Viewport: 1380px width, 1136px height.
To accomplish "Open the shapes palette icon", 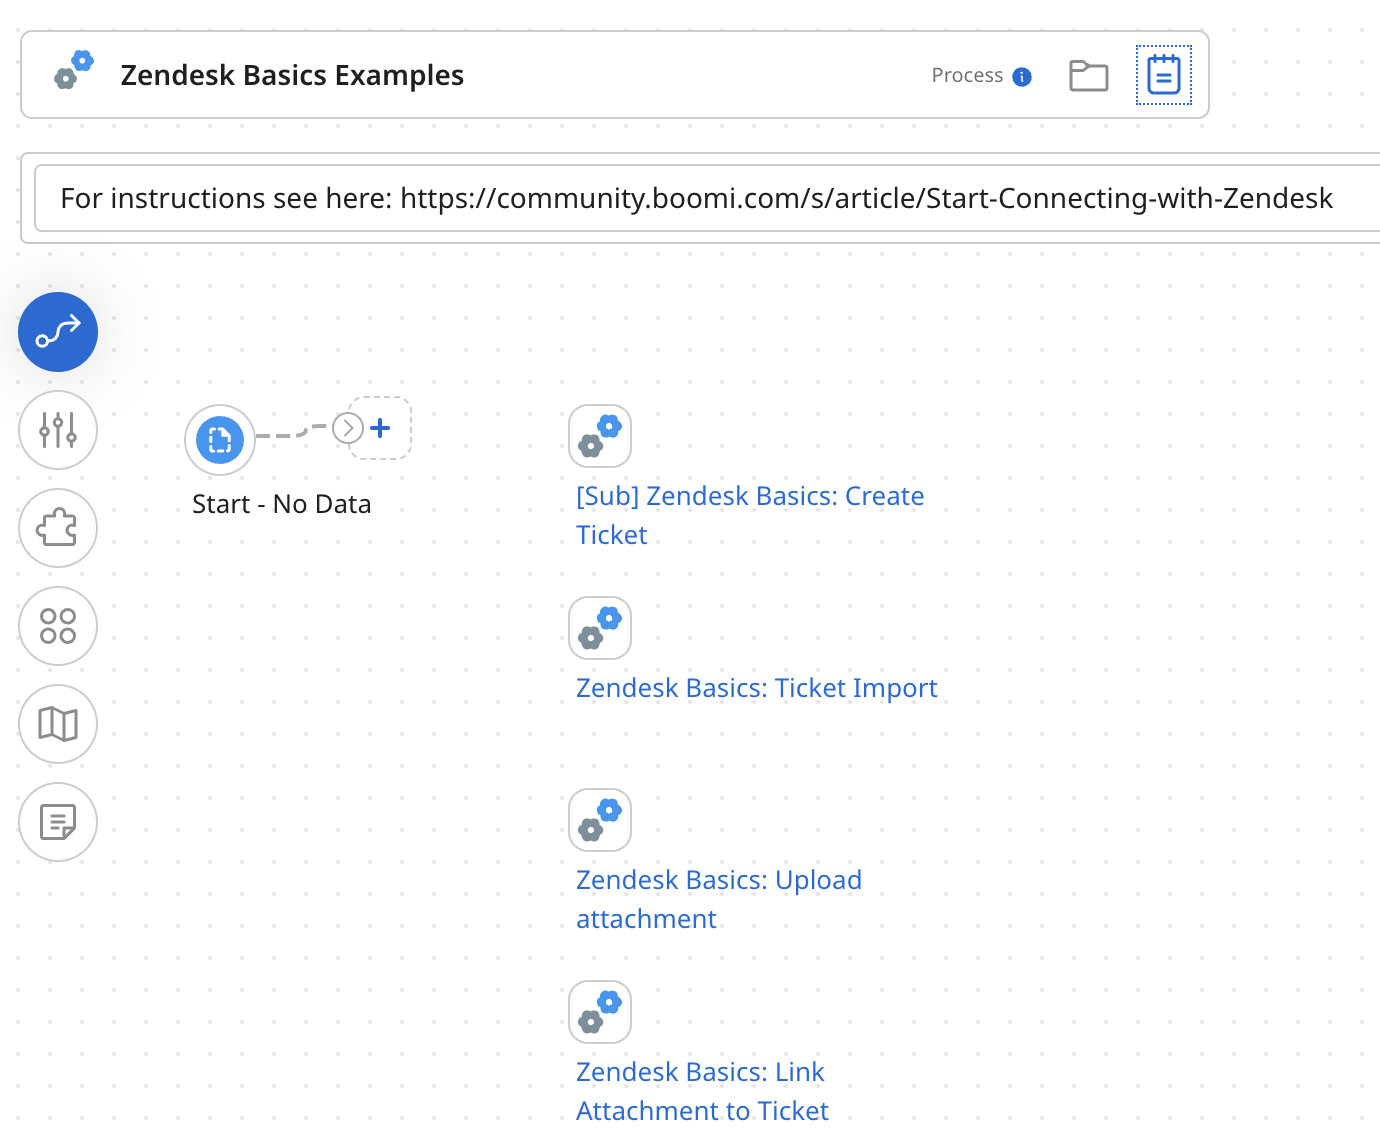I will point(57,626).
